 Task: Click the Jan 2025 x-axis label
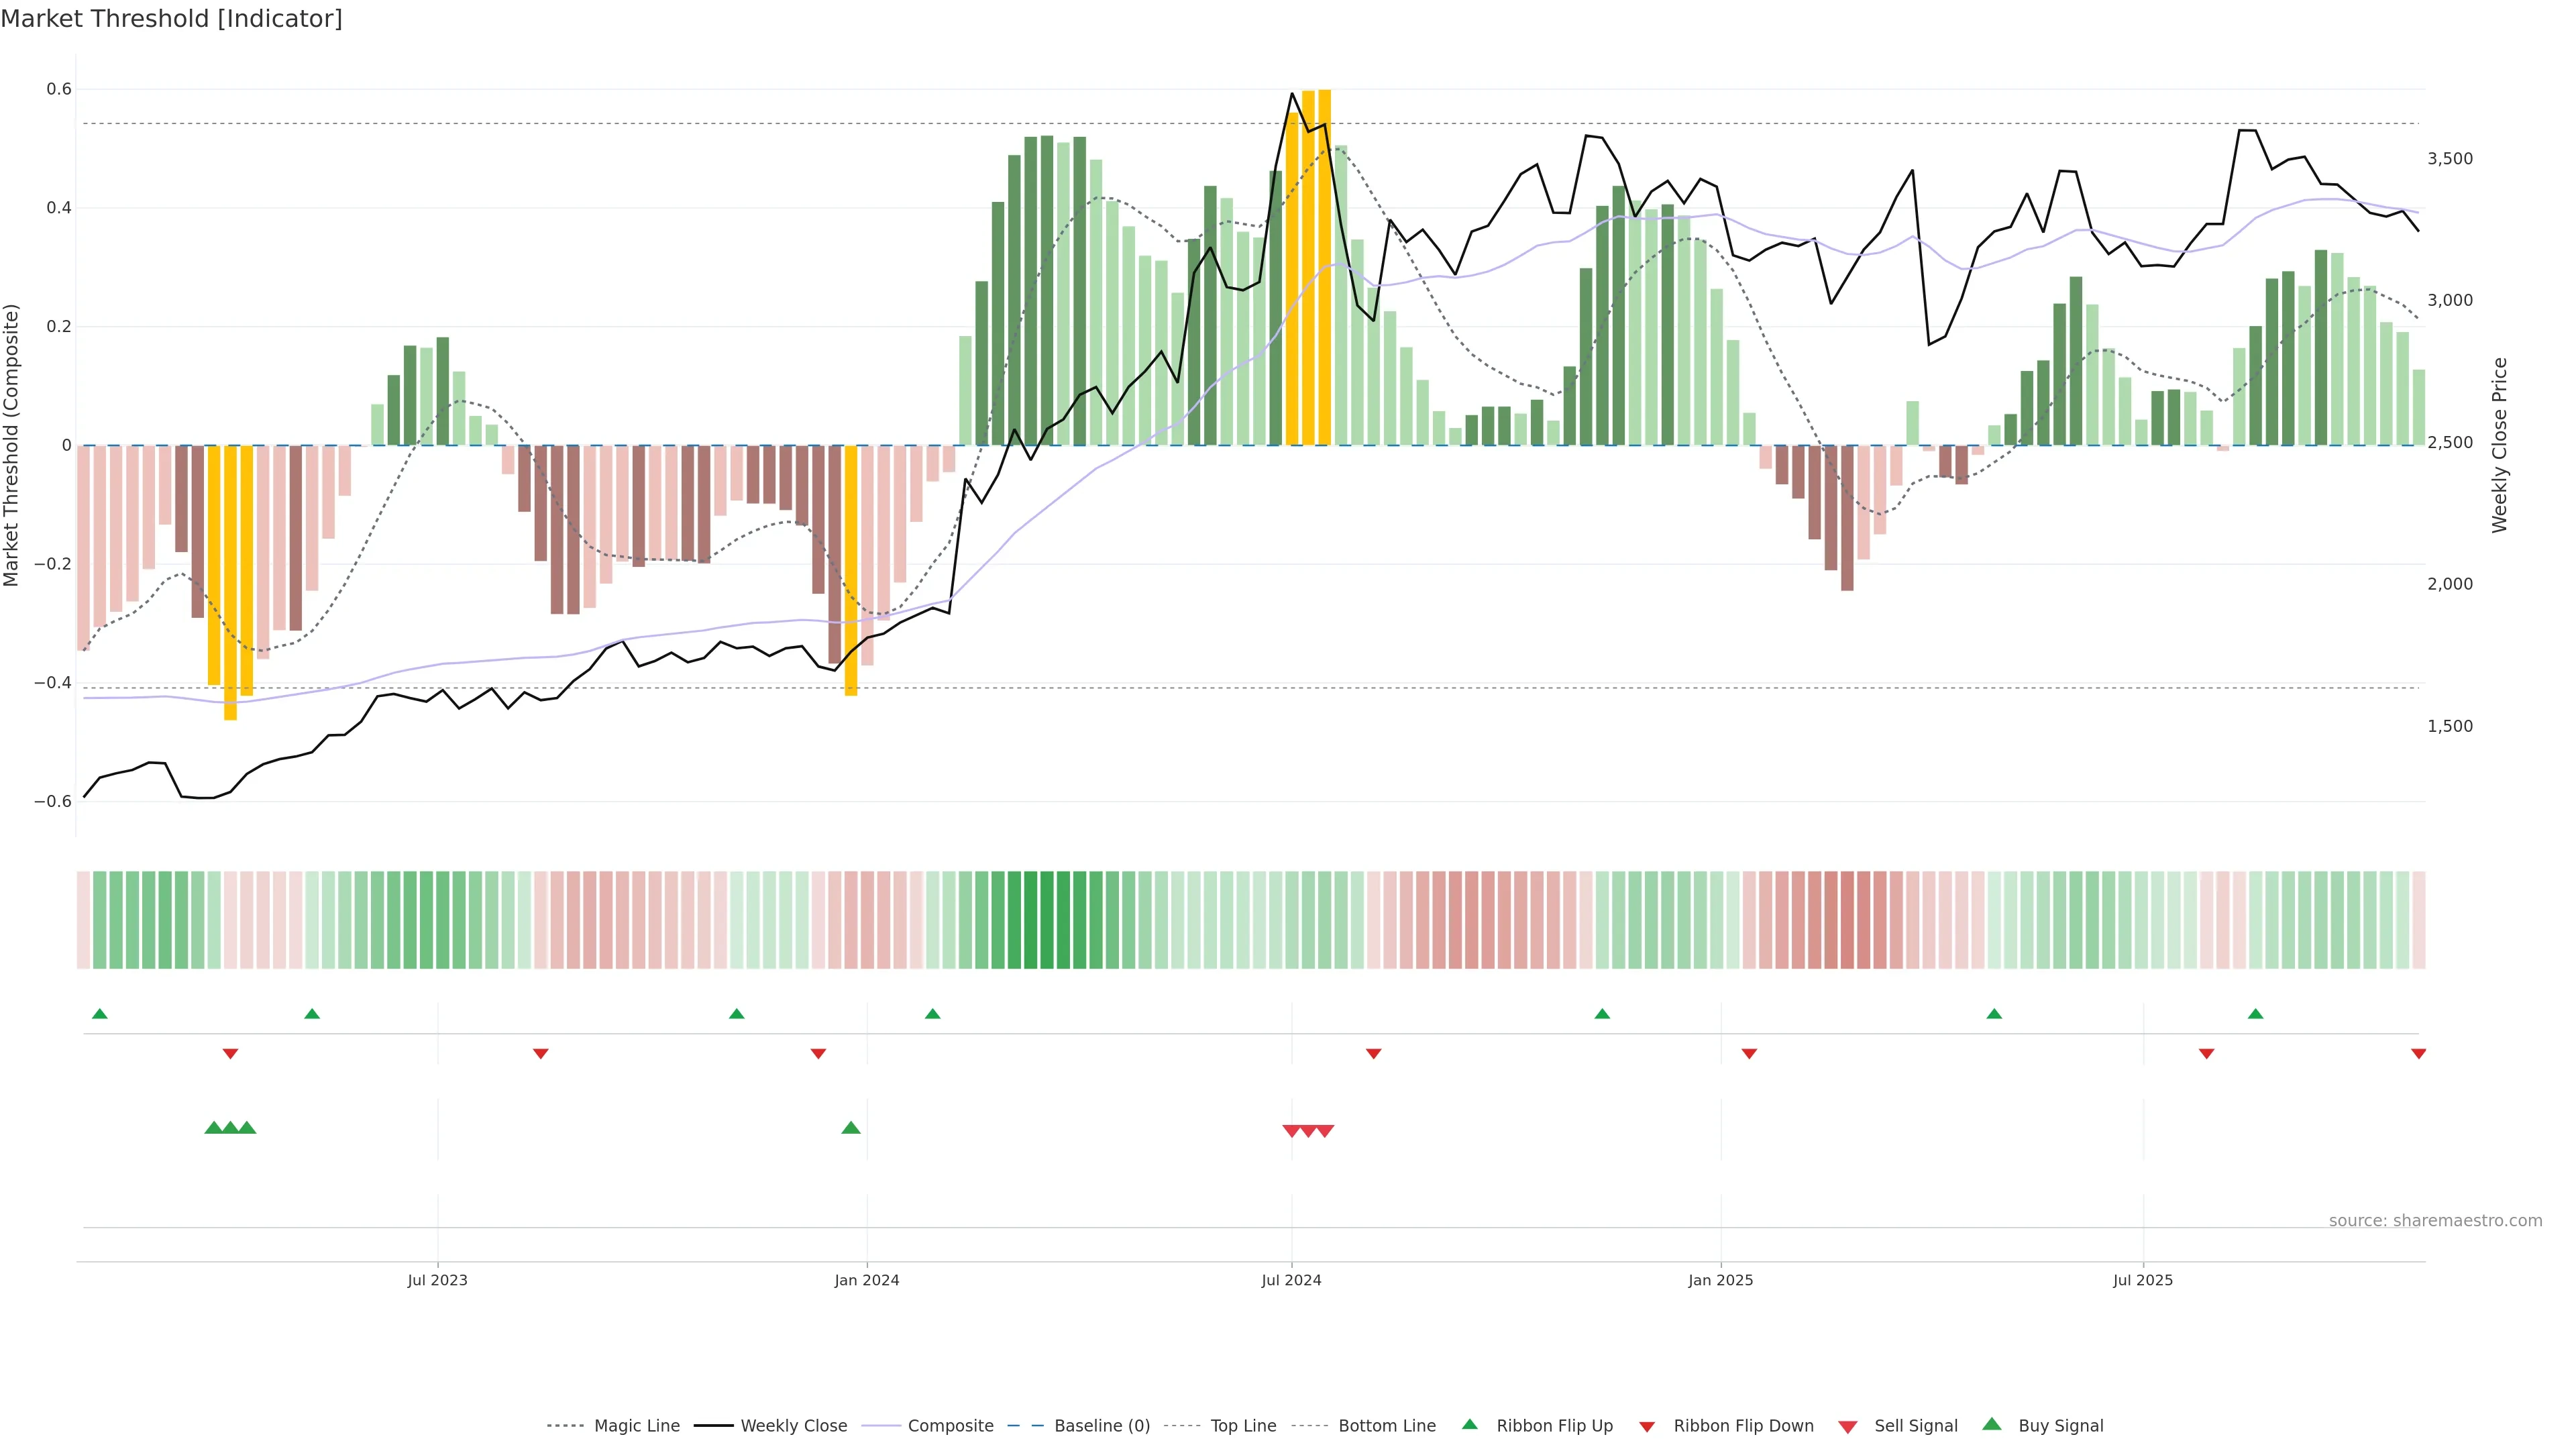point(1720,1280)
